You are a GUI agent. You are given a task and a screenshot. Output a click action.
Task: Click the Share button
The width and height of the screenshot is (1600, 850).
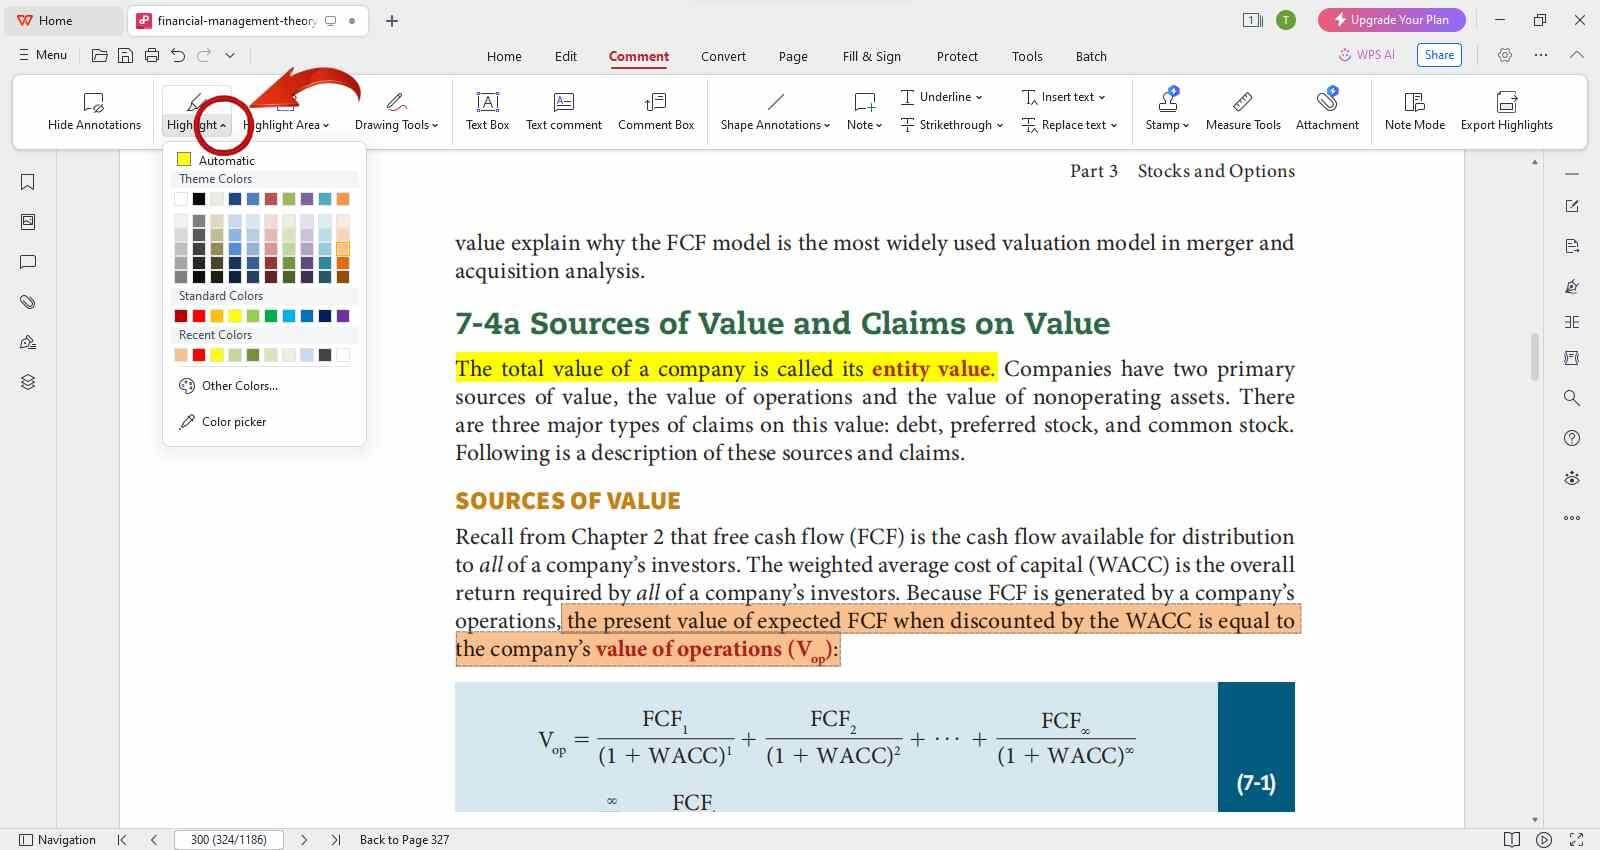click(x=1439, y=55)
